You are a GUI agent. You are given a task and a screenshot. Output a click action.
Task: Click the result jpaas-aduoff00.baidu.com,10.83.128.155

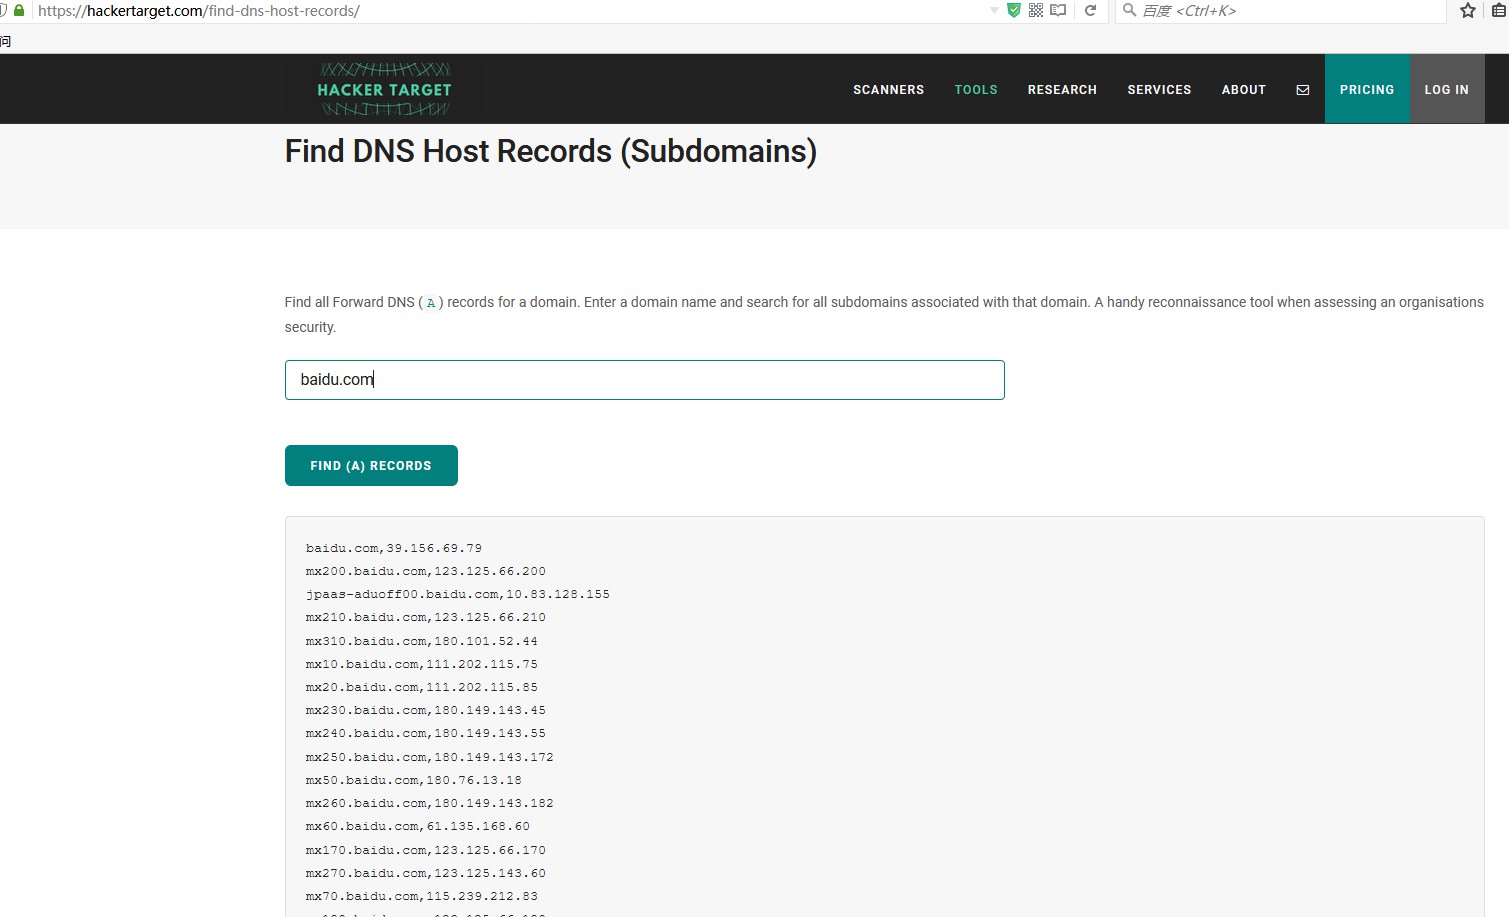point(458,594)
